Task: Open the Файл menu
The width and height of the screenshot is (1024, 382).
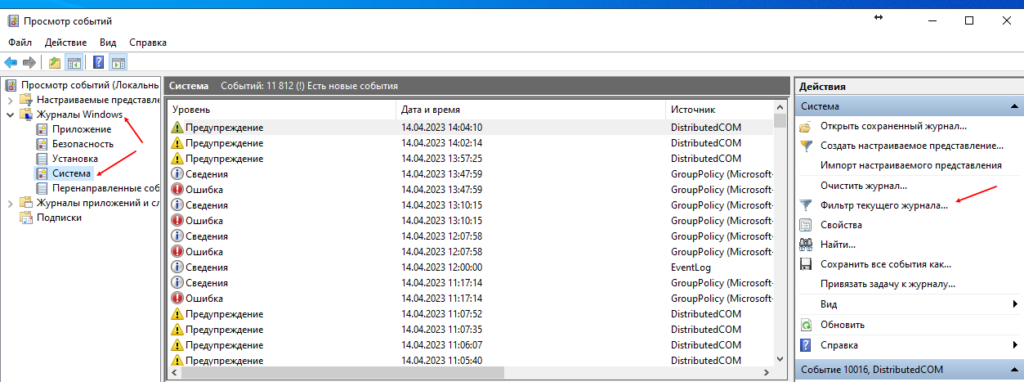Action: point(20,42)
